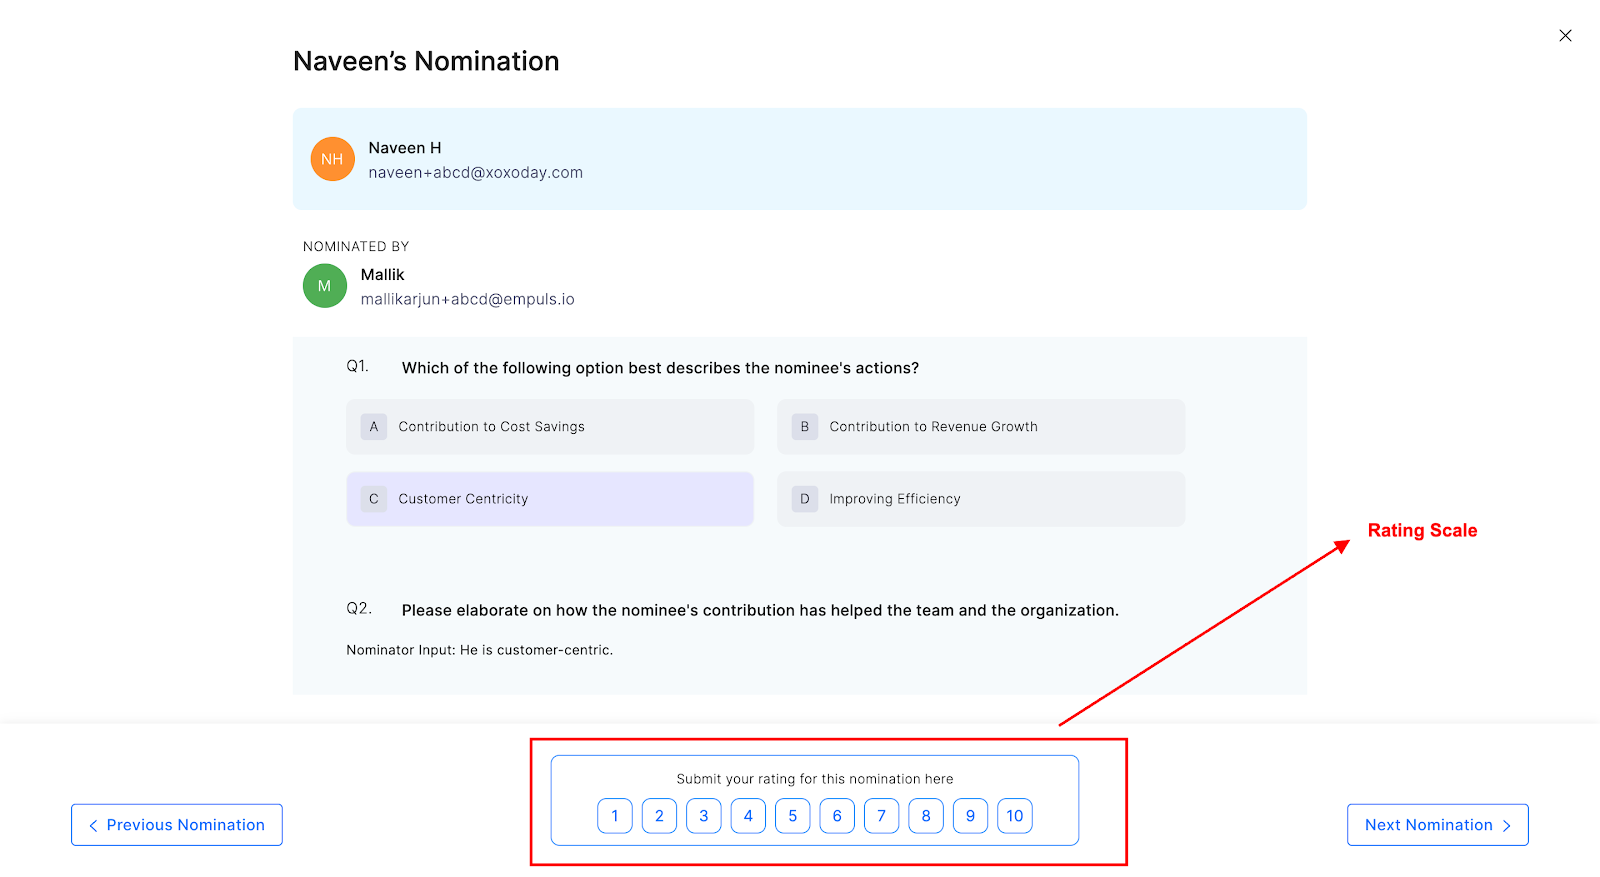Select option B Contribution to Revenue Growth

coord(981,427)
